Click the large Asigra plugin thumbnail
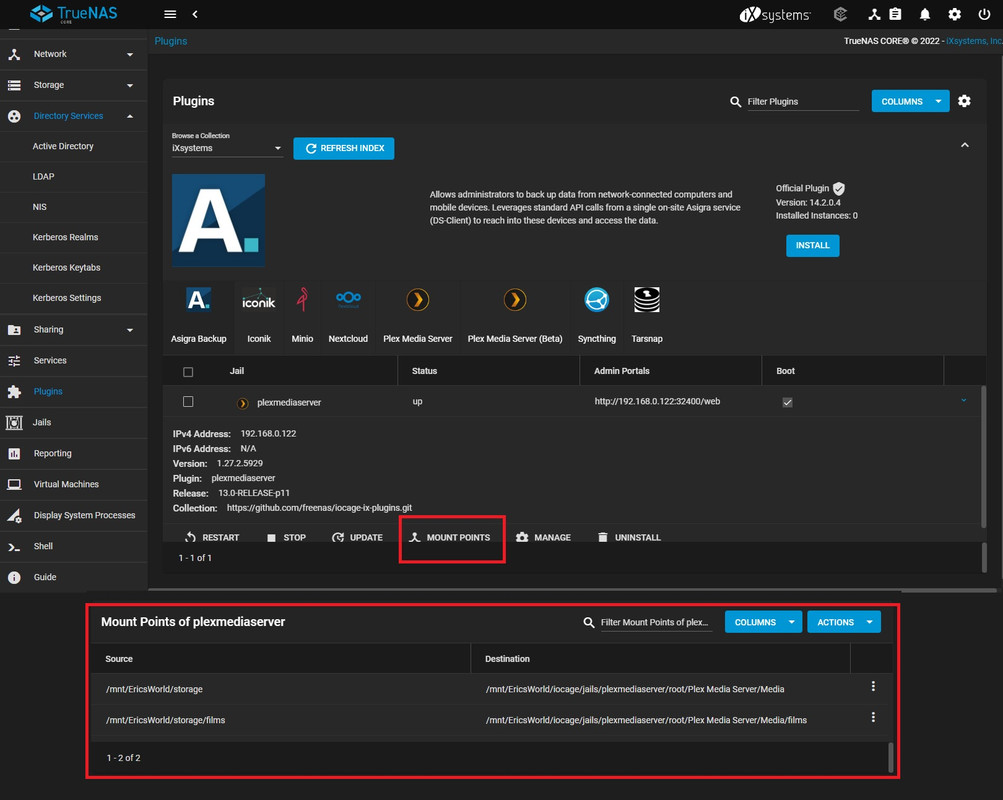The height and width of the screenshot is (800, 1003). pos(218,220)
